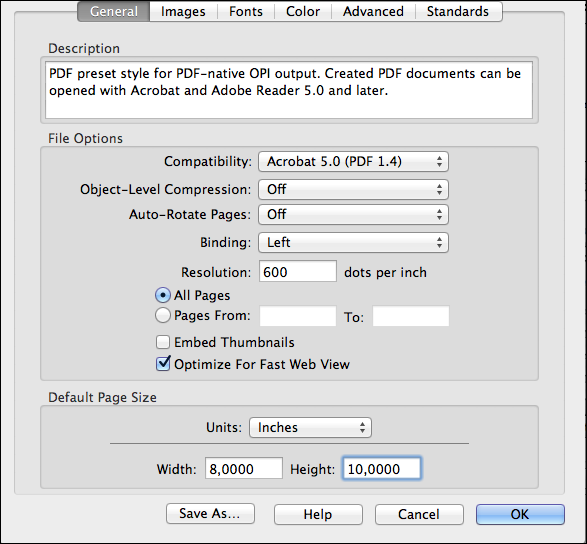Click the Help button
The height and width of the screenshot is (544, 587).
coord(318,514)
